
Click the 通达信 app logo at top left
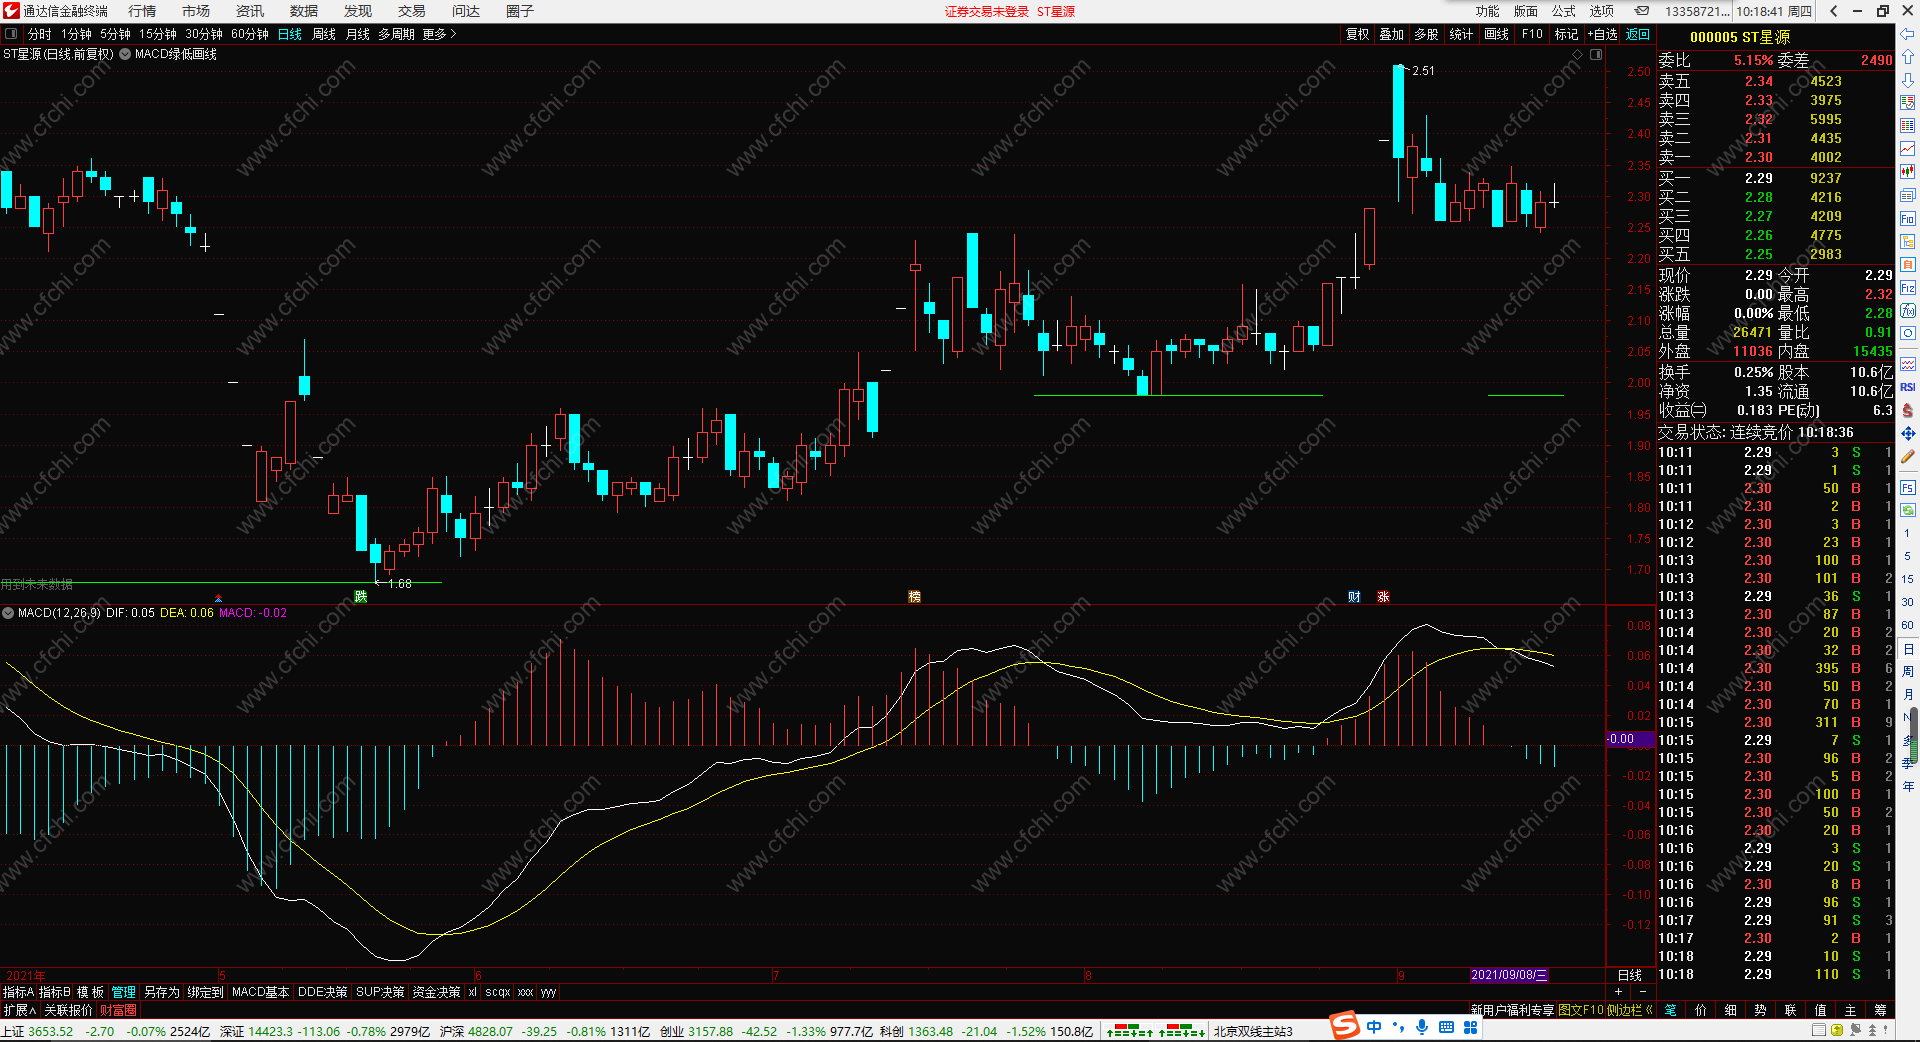[x=11, y=11]
